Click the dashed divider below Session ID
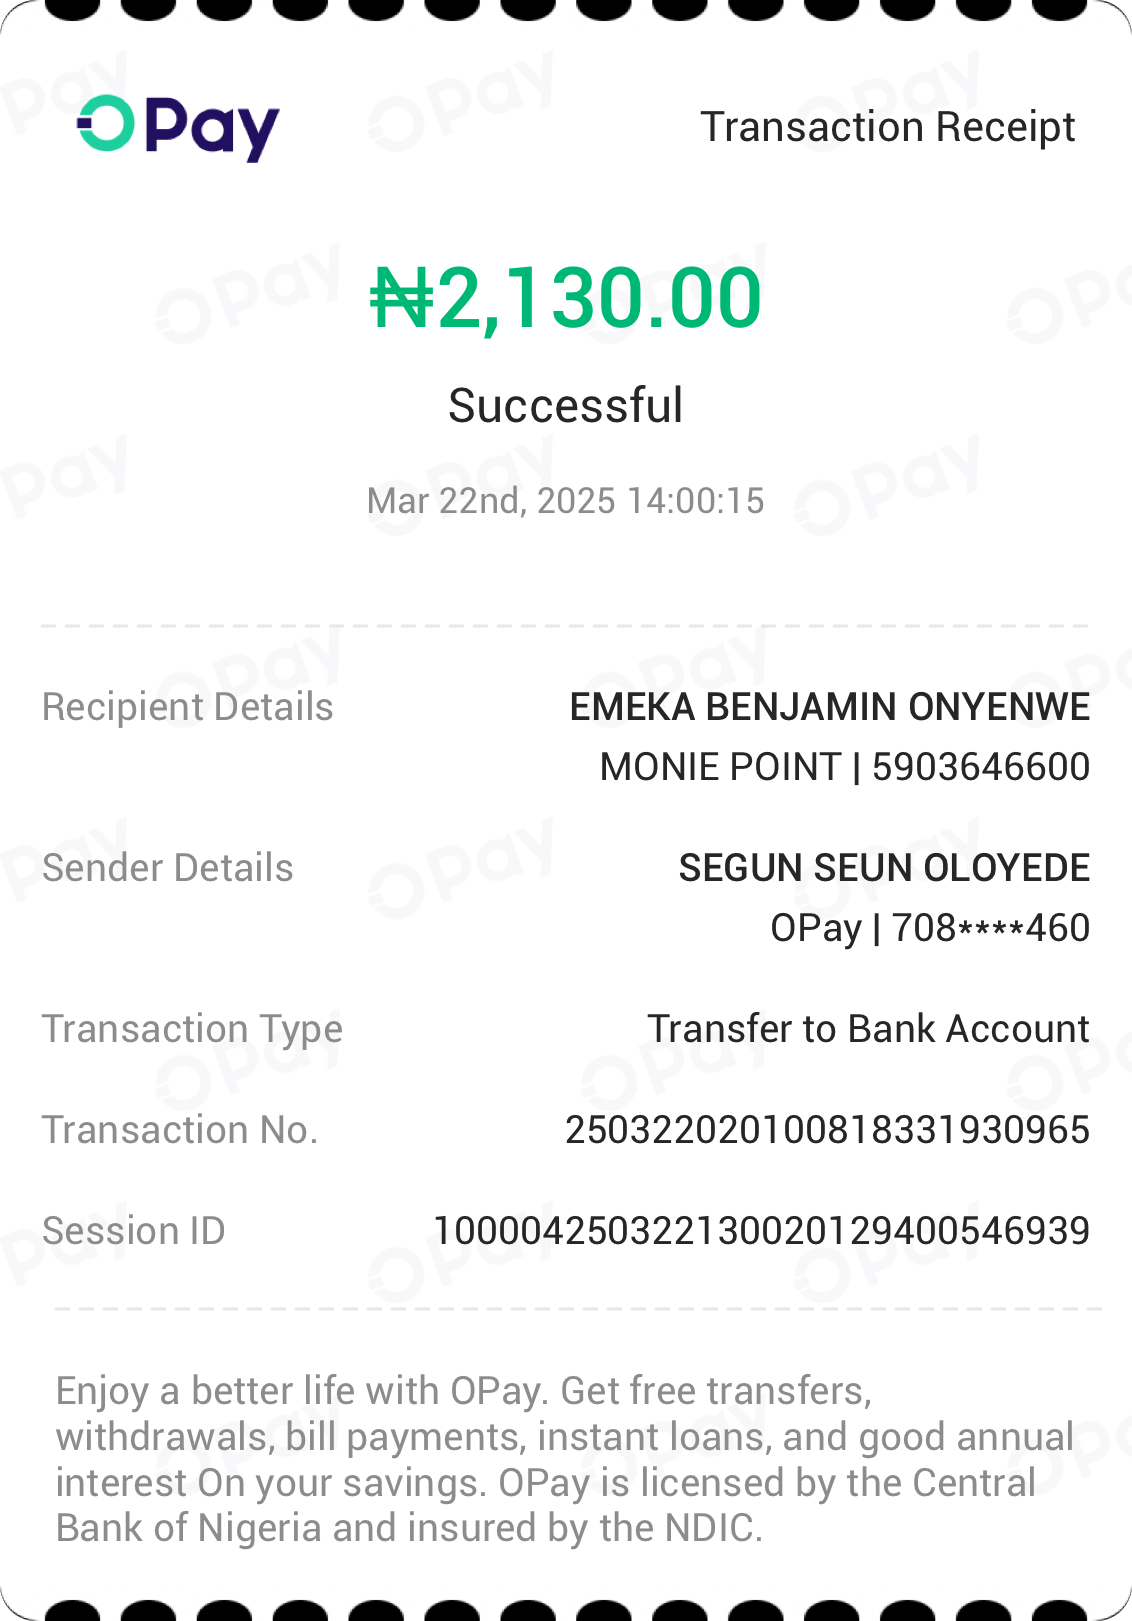 (x=578, y=1308)
